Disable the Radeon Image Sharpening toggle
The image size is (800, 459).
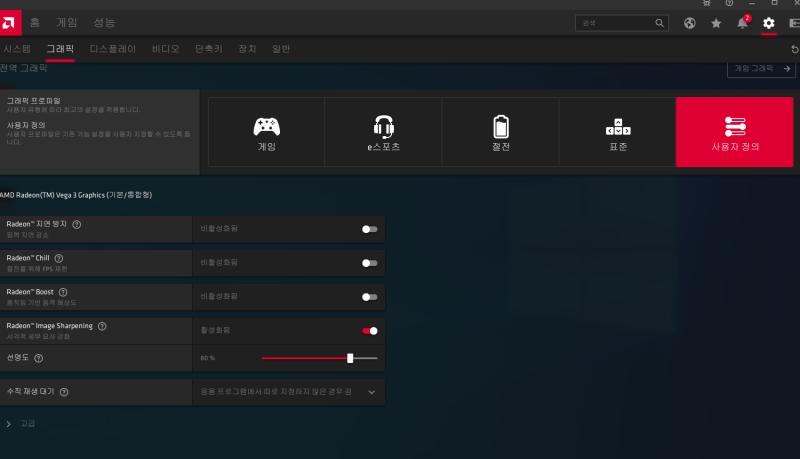click(x=369, y=331)
